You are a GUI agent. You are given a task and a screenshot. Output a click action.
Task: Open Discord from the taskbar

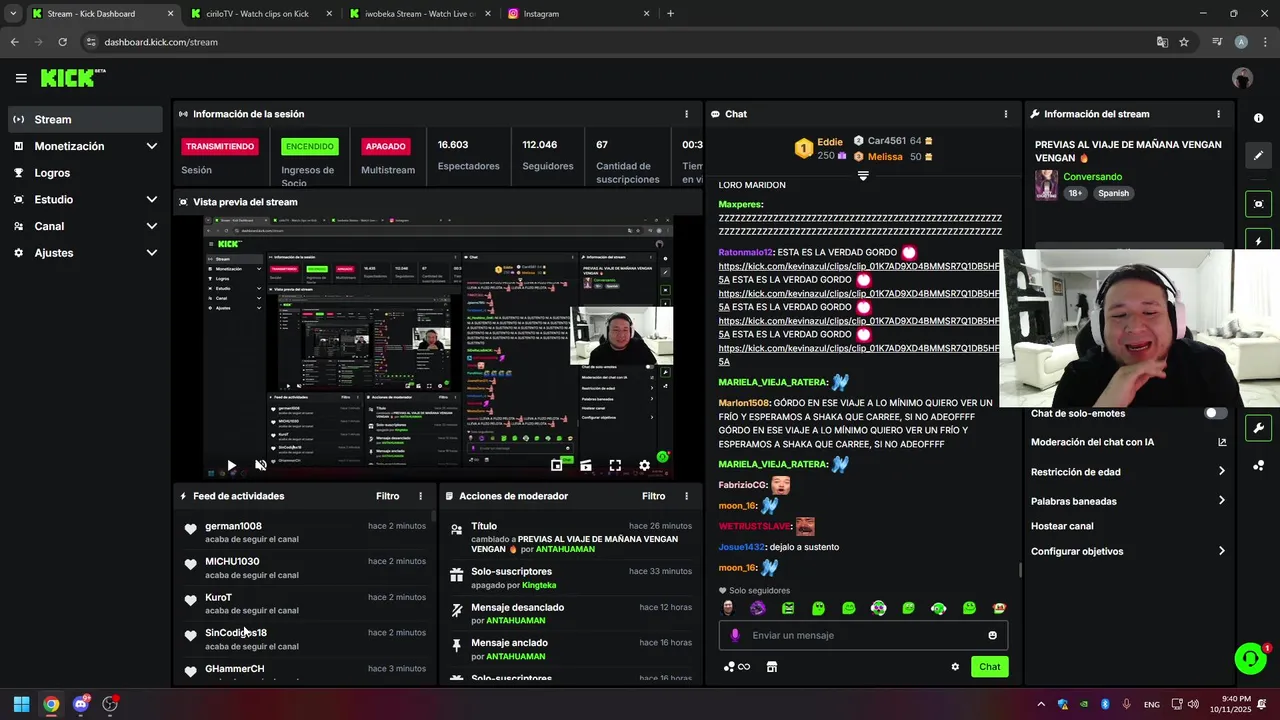tap(81, 704)
